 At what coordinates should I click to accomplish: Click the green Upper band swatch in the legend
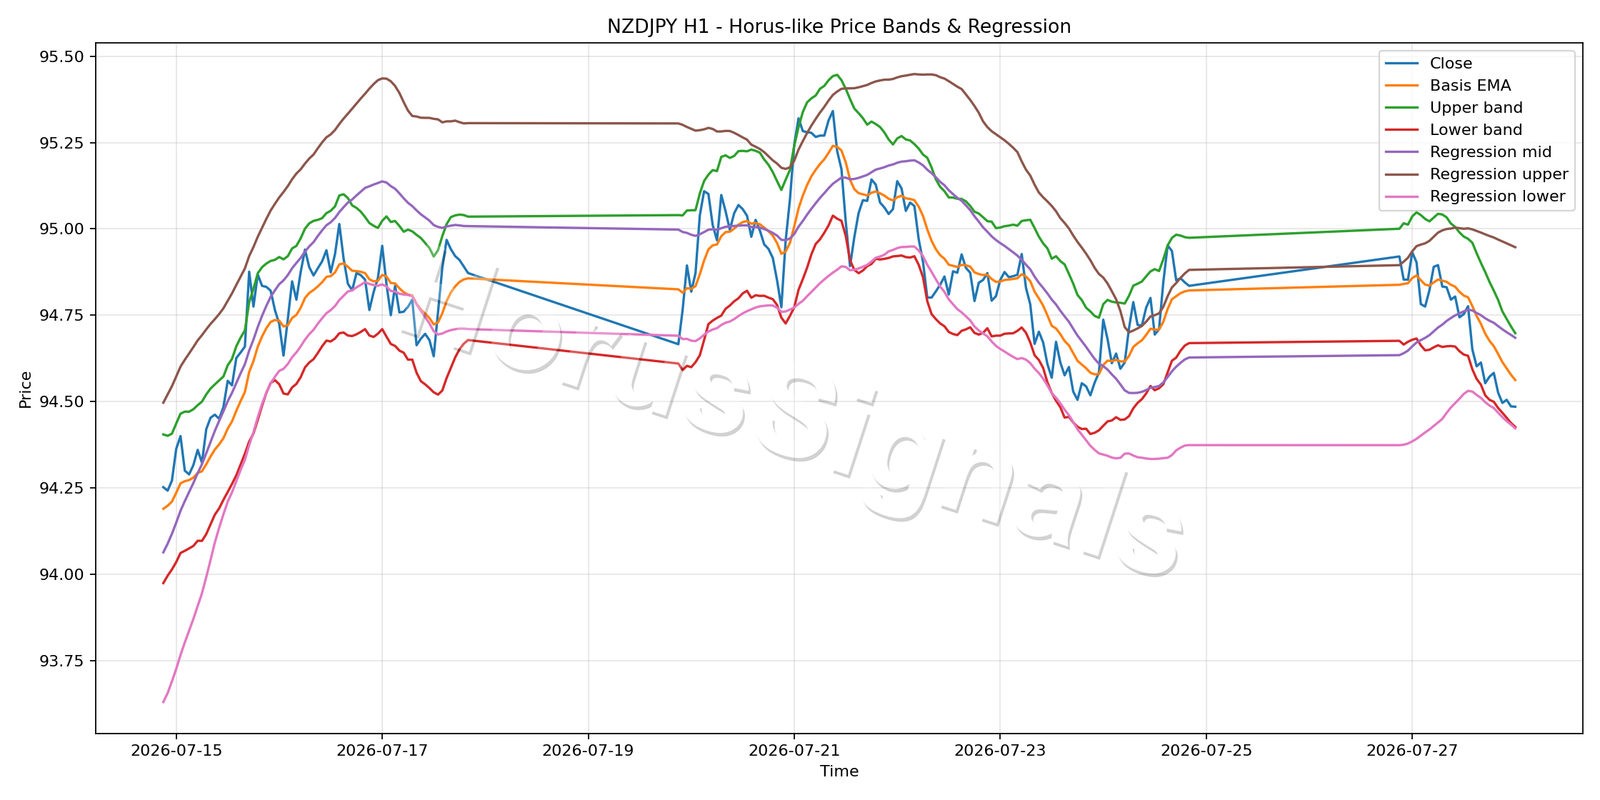click(x=1401, y=108)
